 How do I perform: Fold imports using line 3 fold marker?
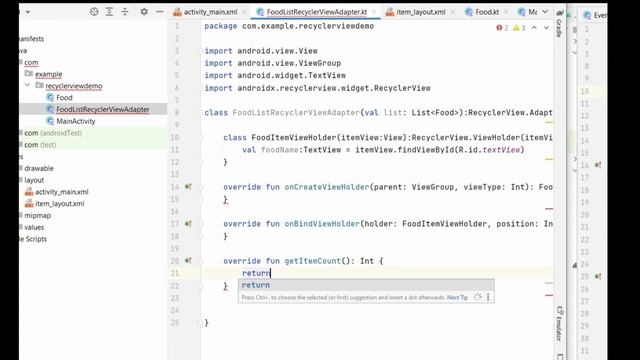click(200, 51)
